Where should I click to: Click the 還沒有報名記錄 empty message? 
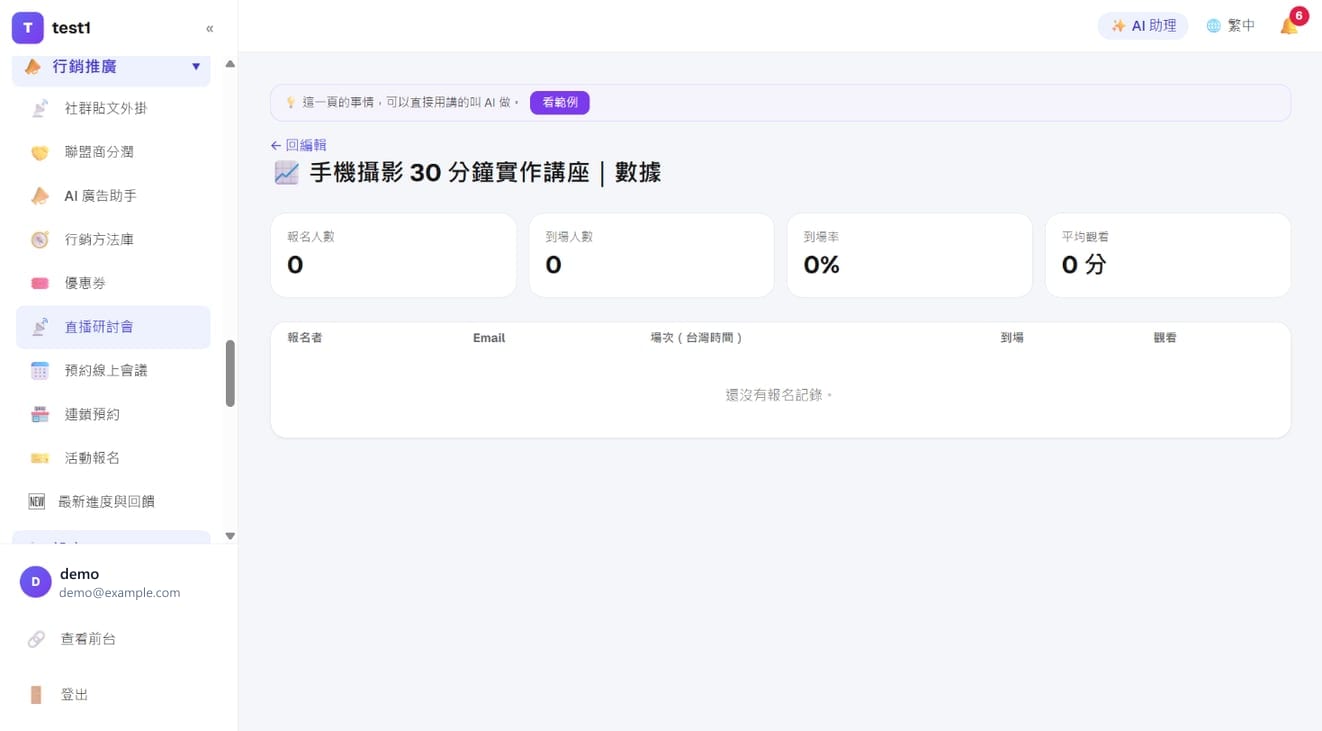pyautogui.click(x=780, y=395)
